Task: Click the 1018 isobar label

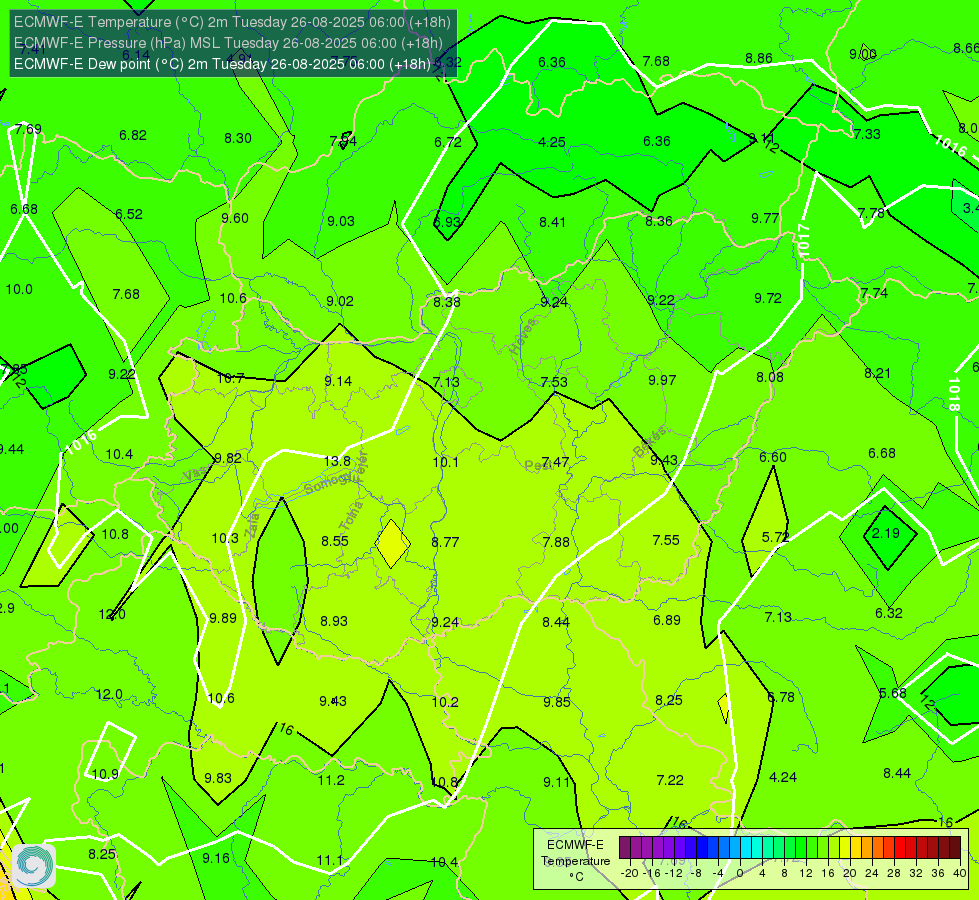Action: pos(953,394)
